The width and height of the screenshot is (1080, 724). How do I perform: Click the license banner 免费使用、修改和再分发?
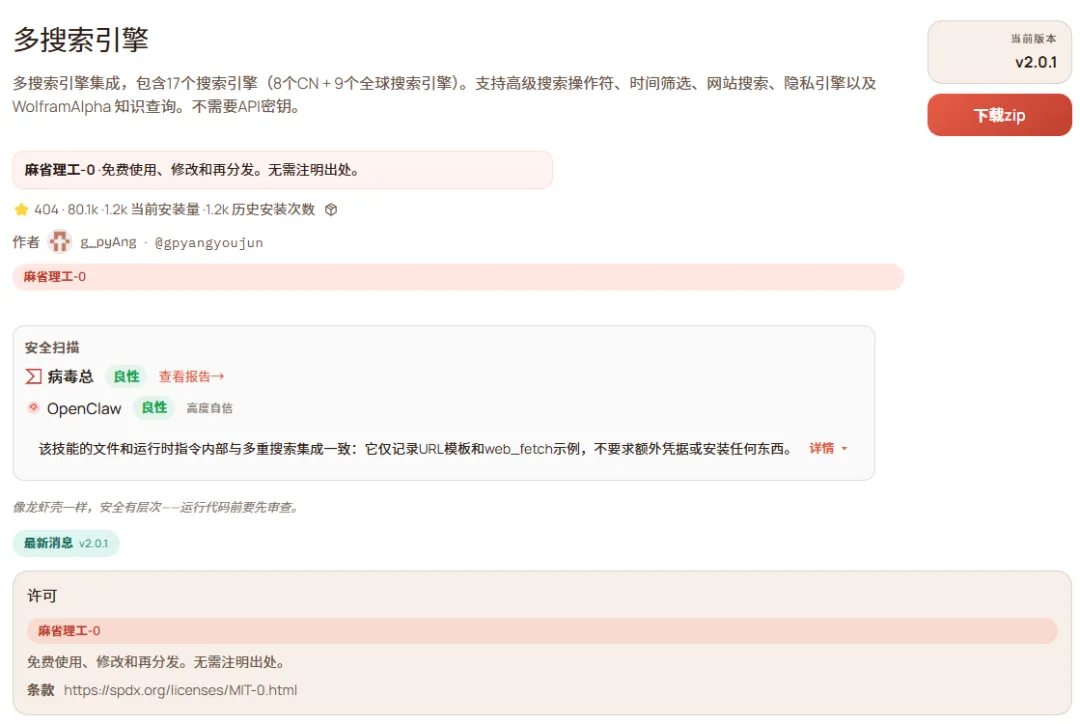282,170
